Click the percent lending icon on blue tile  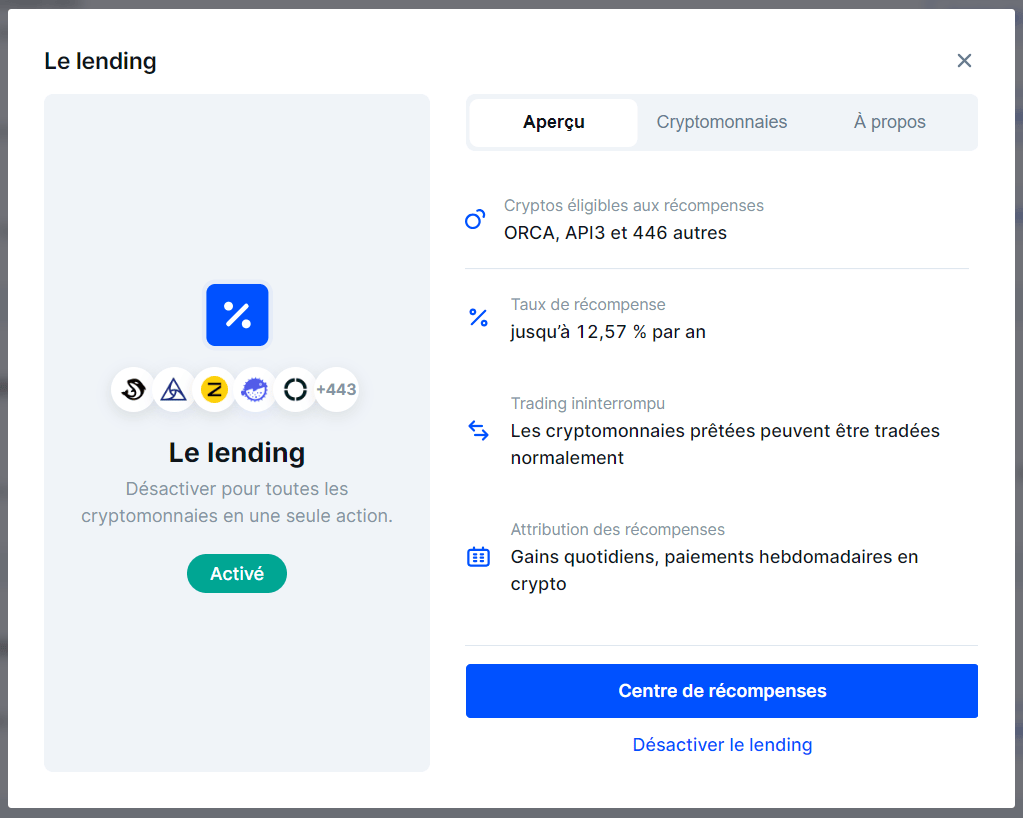[x=236, y=314]
